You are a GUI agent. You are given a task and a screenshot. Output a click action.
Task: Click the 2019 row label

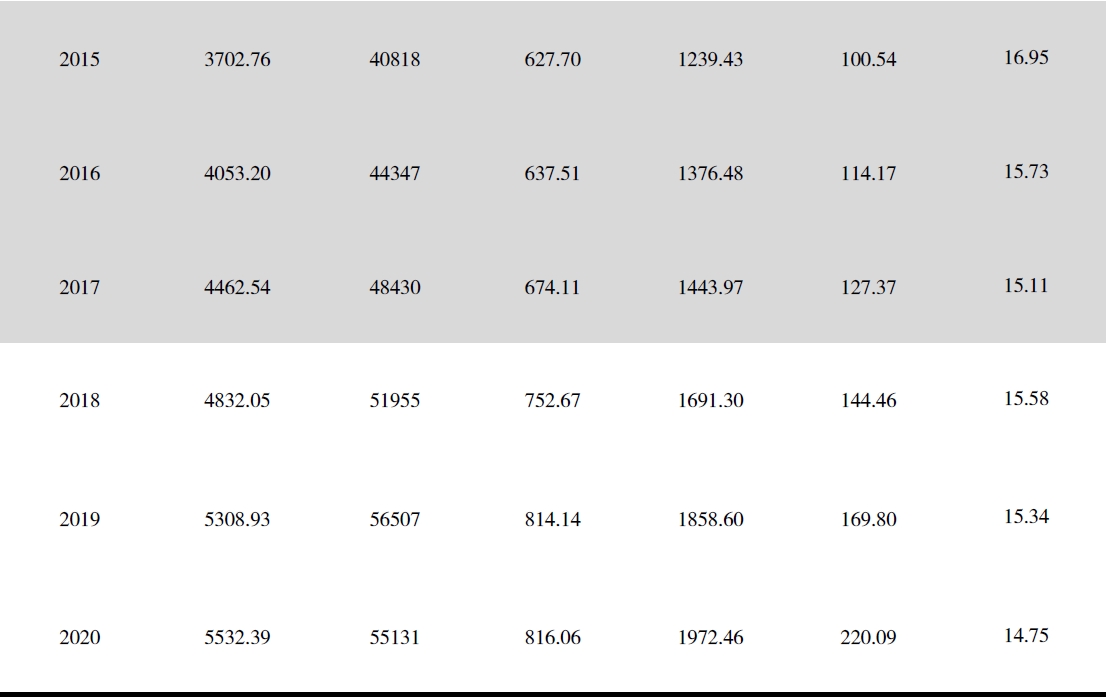pyautogui.click(x=79, y=519)
